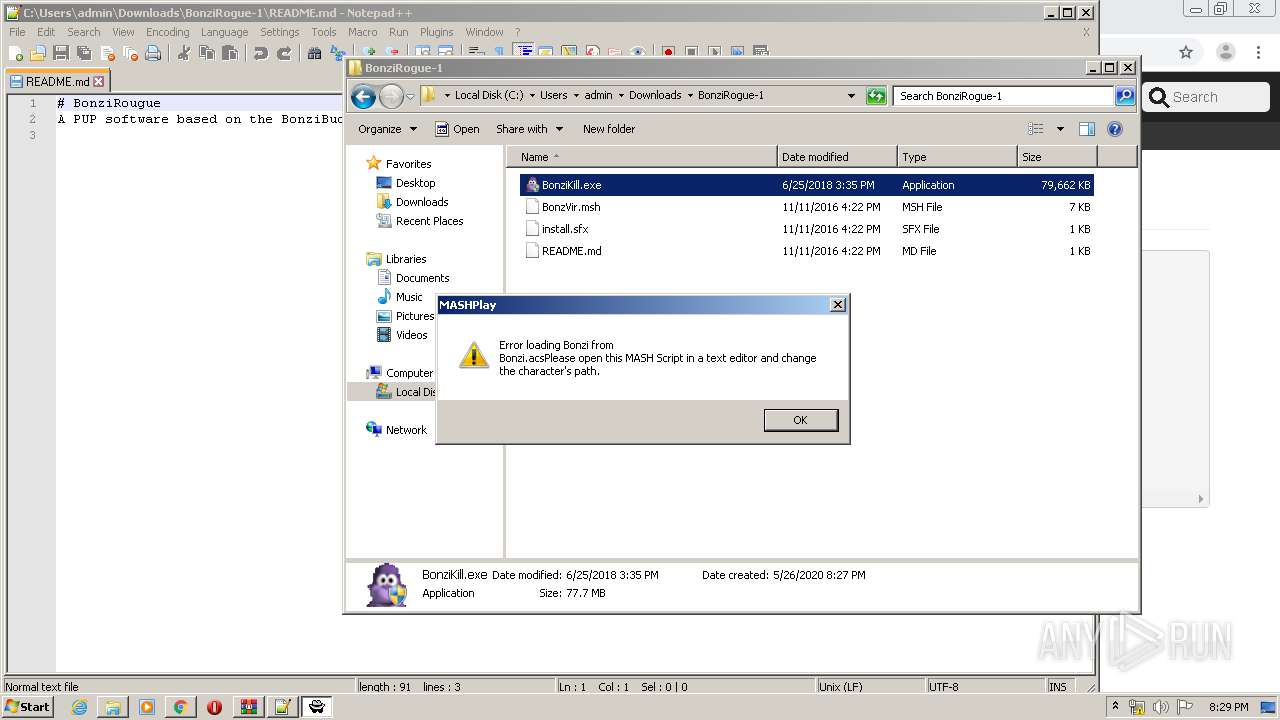The image size is (1280, 720).
Task: Click the Open file icon in Notepad++
Action: click(38, 53)
